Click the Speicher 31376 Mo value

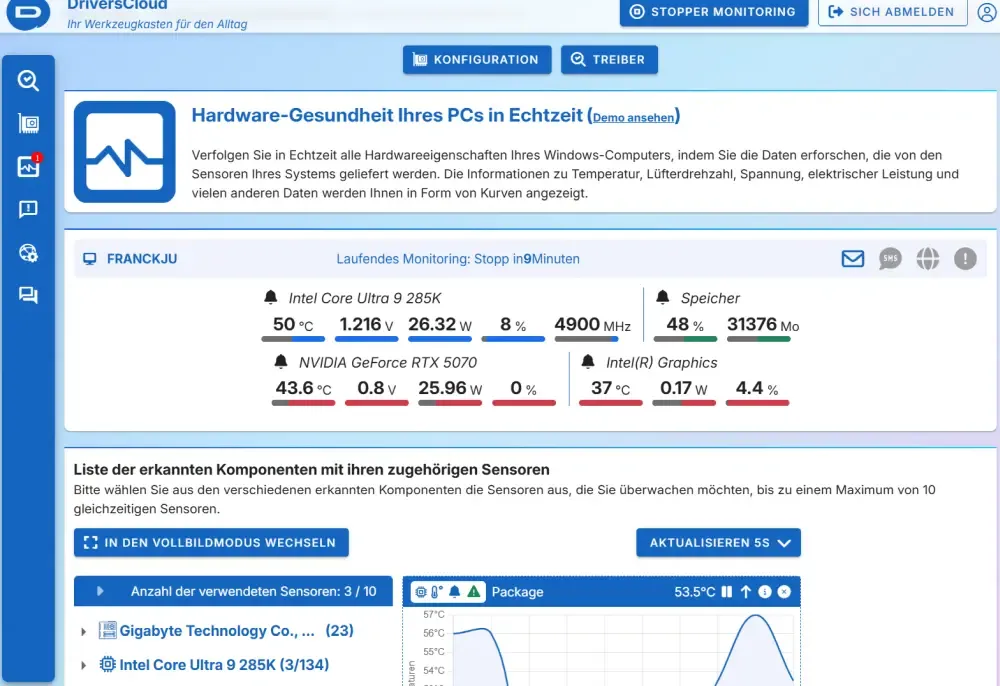763,325
